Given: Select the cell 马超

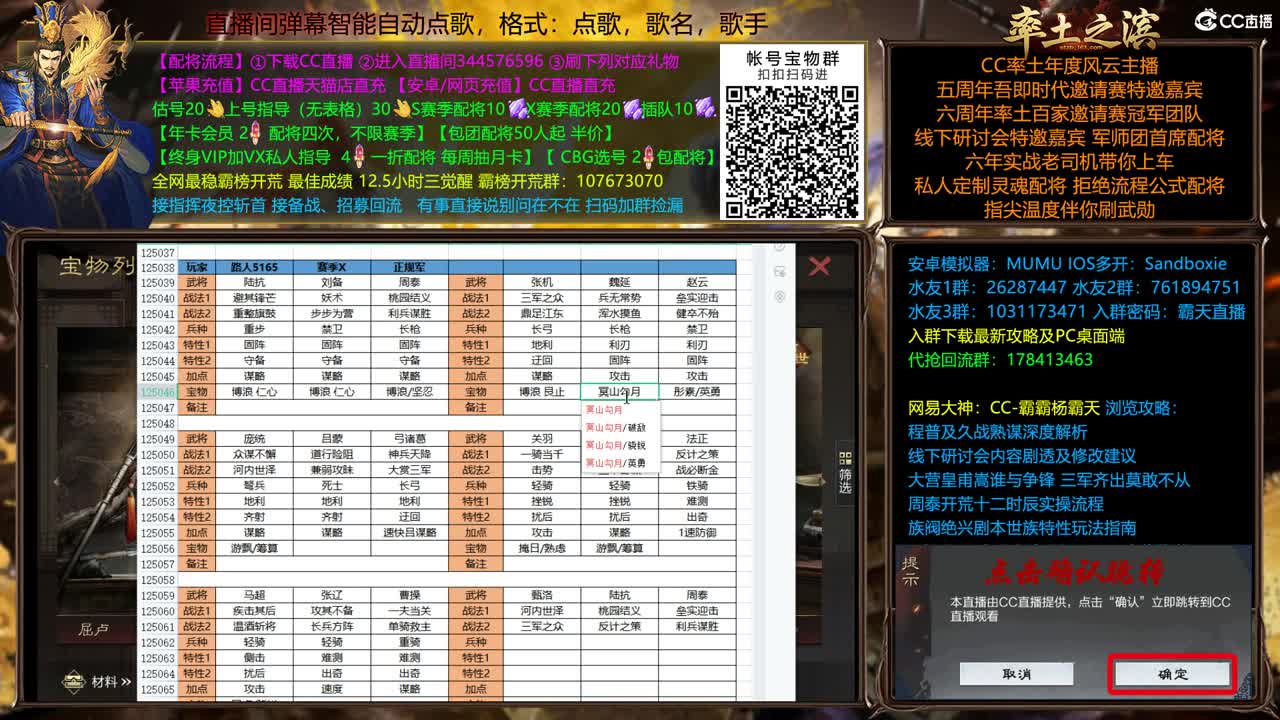Looking at the screenshot, I should point(254,595).
